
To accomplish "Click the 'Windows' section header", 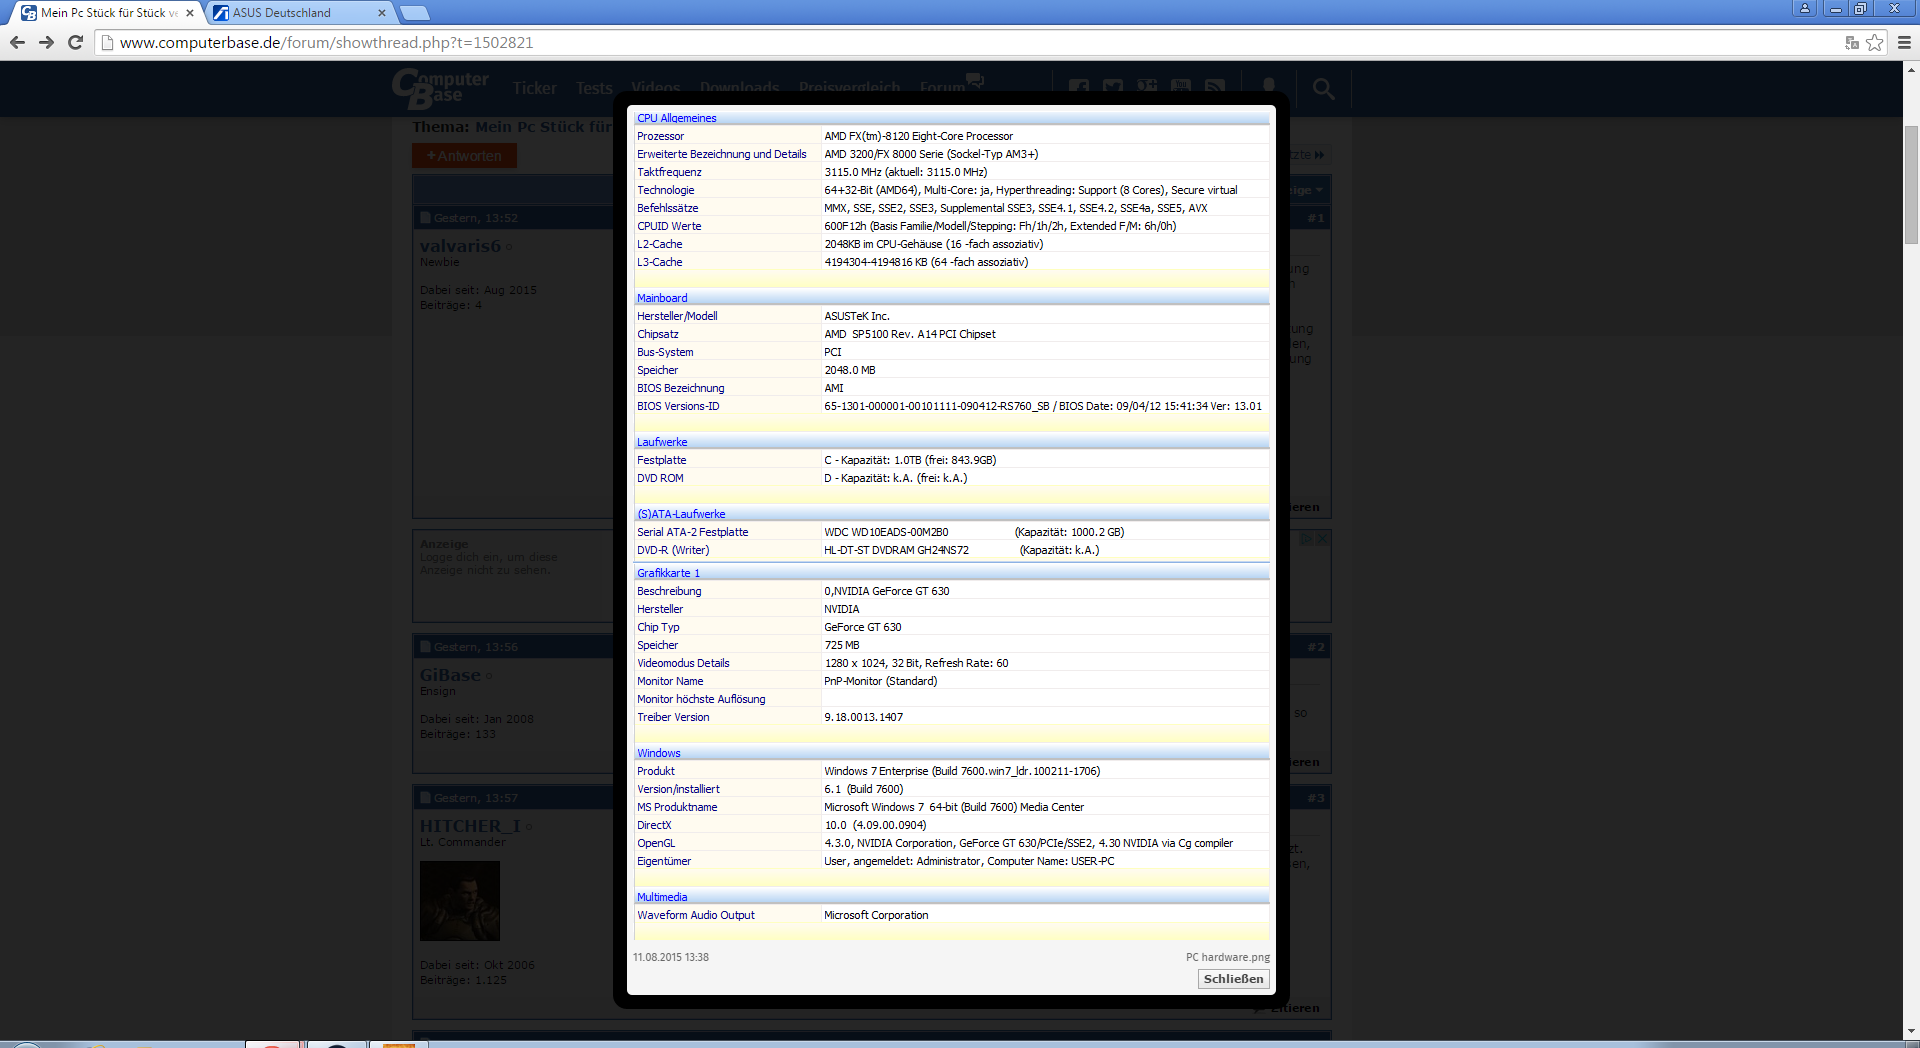I will coord(658,753).
